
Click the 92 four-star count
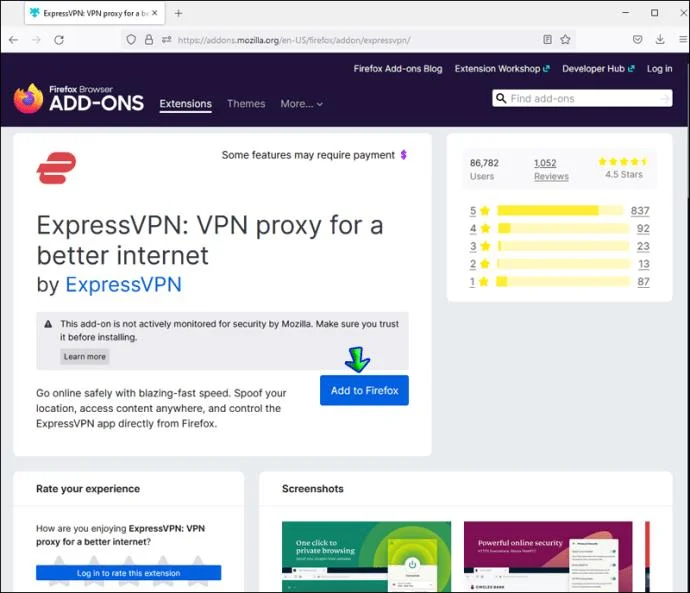[x=643, y=228]
